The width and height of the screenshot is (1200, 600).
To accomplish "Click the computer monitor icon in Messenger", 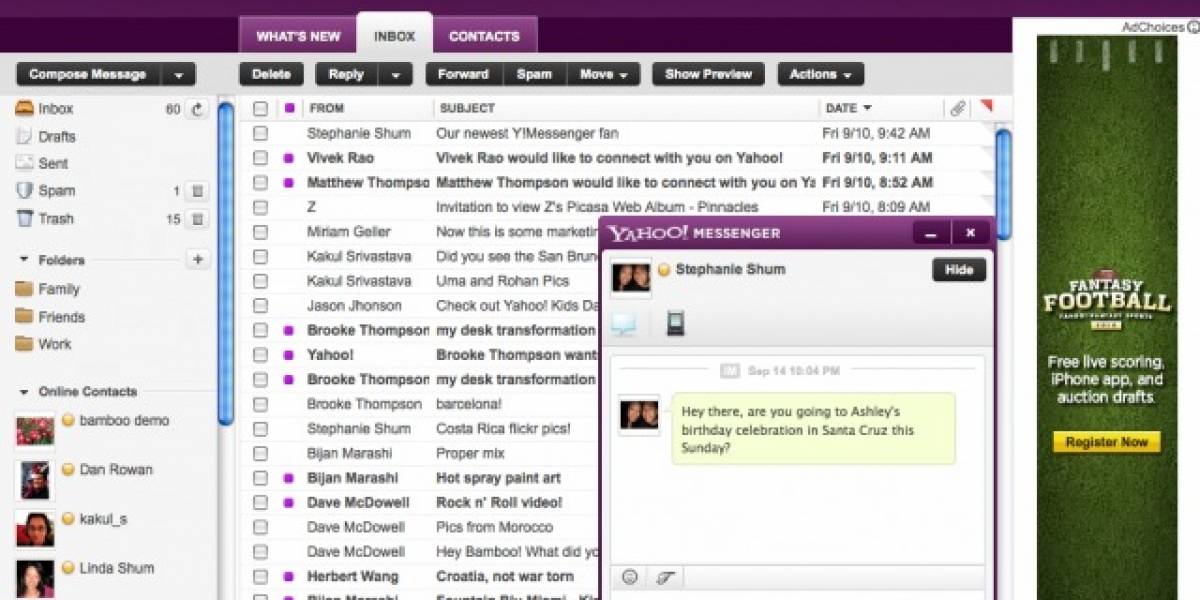I will click(624, 324).
